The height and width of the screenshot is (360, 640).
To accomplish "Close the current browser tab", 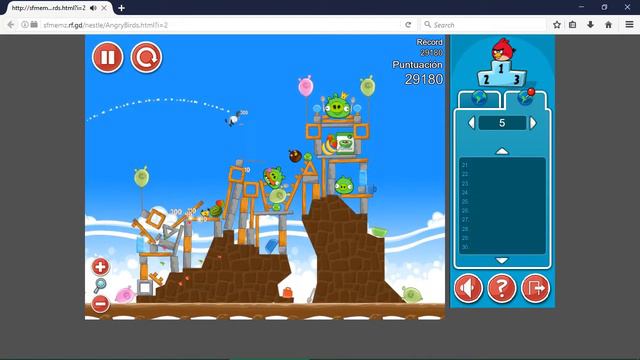I will 104,8.
